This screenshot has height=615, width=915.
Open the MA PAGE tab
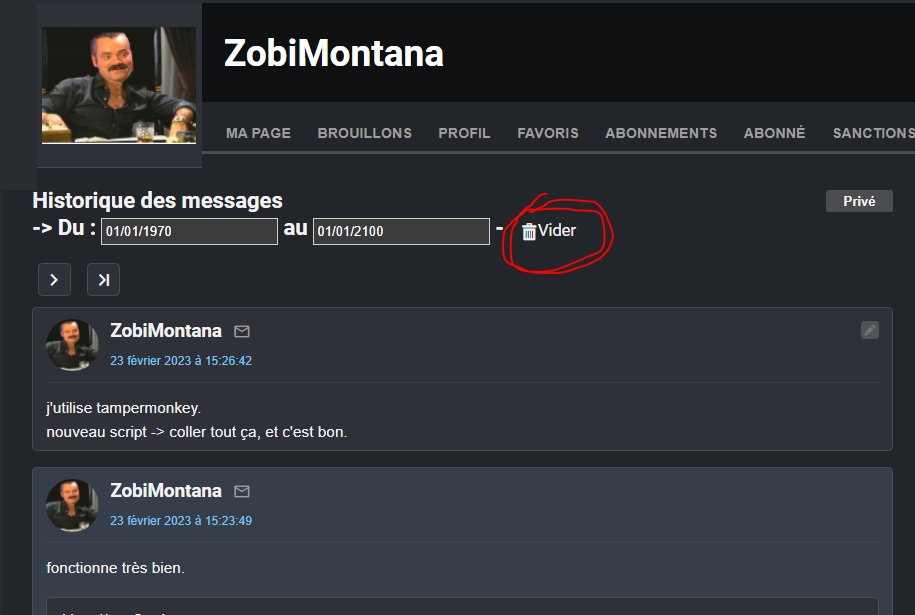[x=259, y=133]
